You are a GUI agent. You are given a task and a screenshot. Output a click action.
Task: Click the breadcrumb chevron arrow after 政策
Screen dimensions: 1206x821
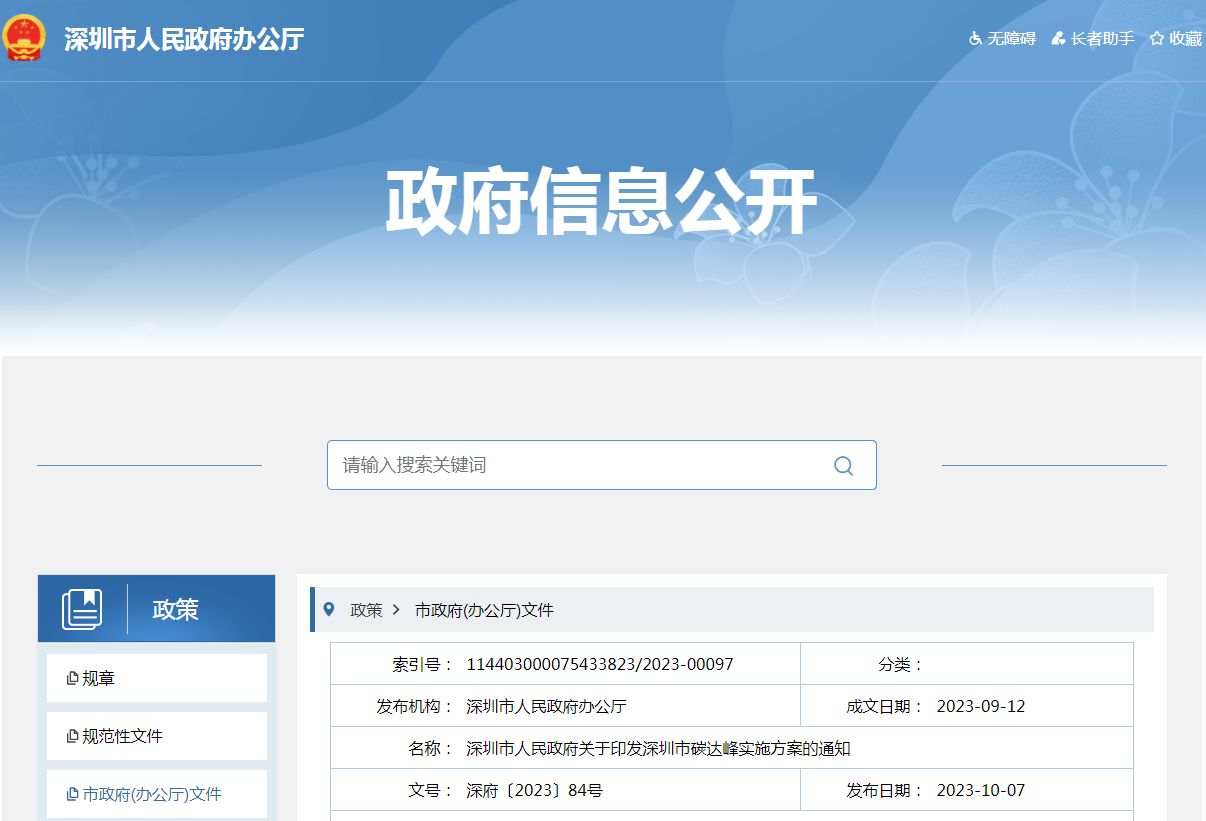point(397,610)
